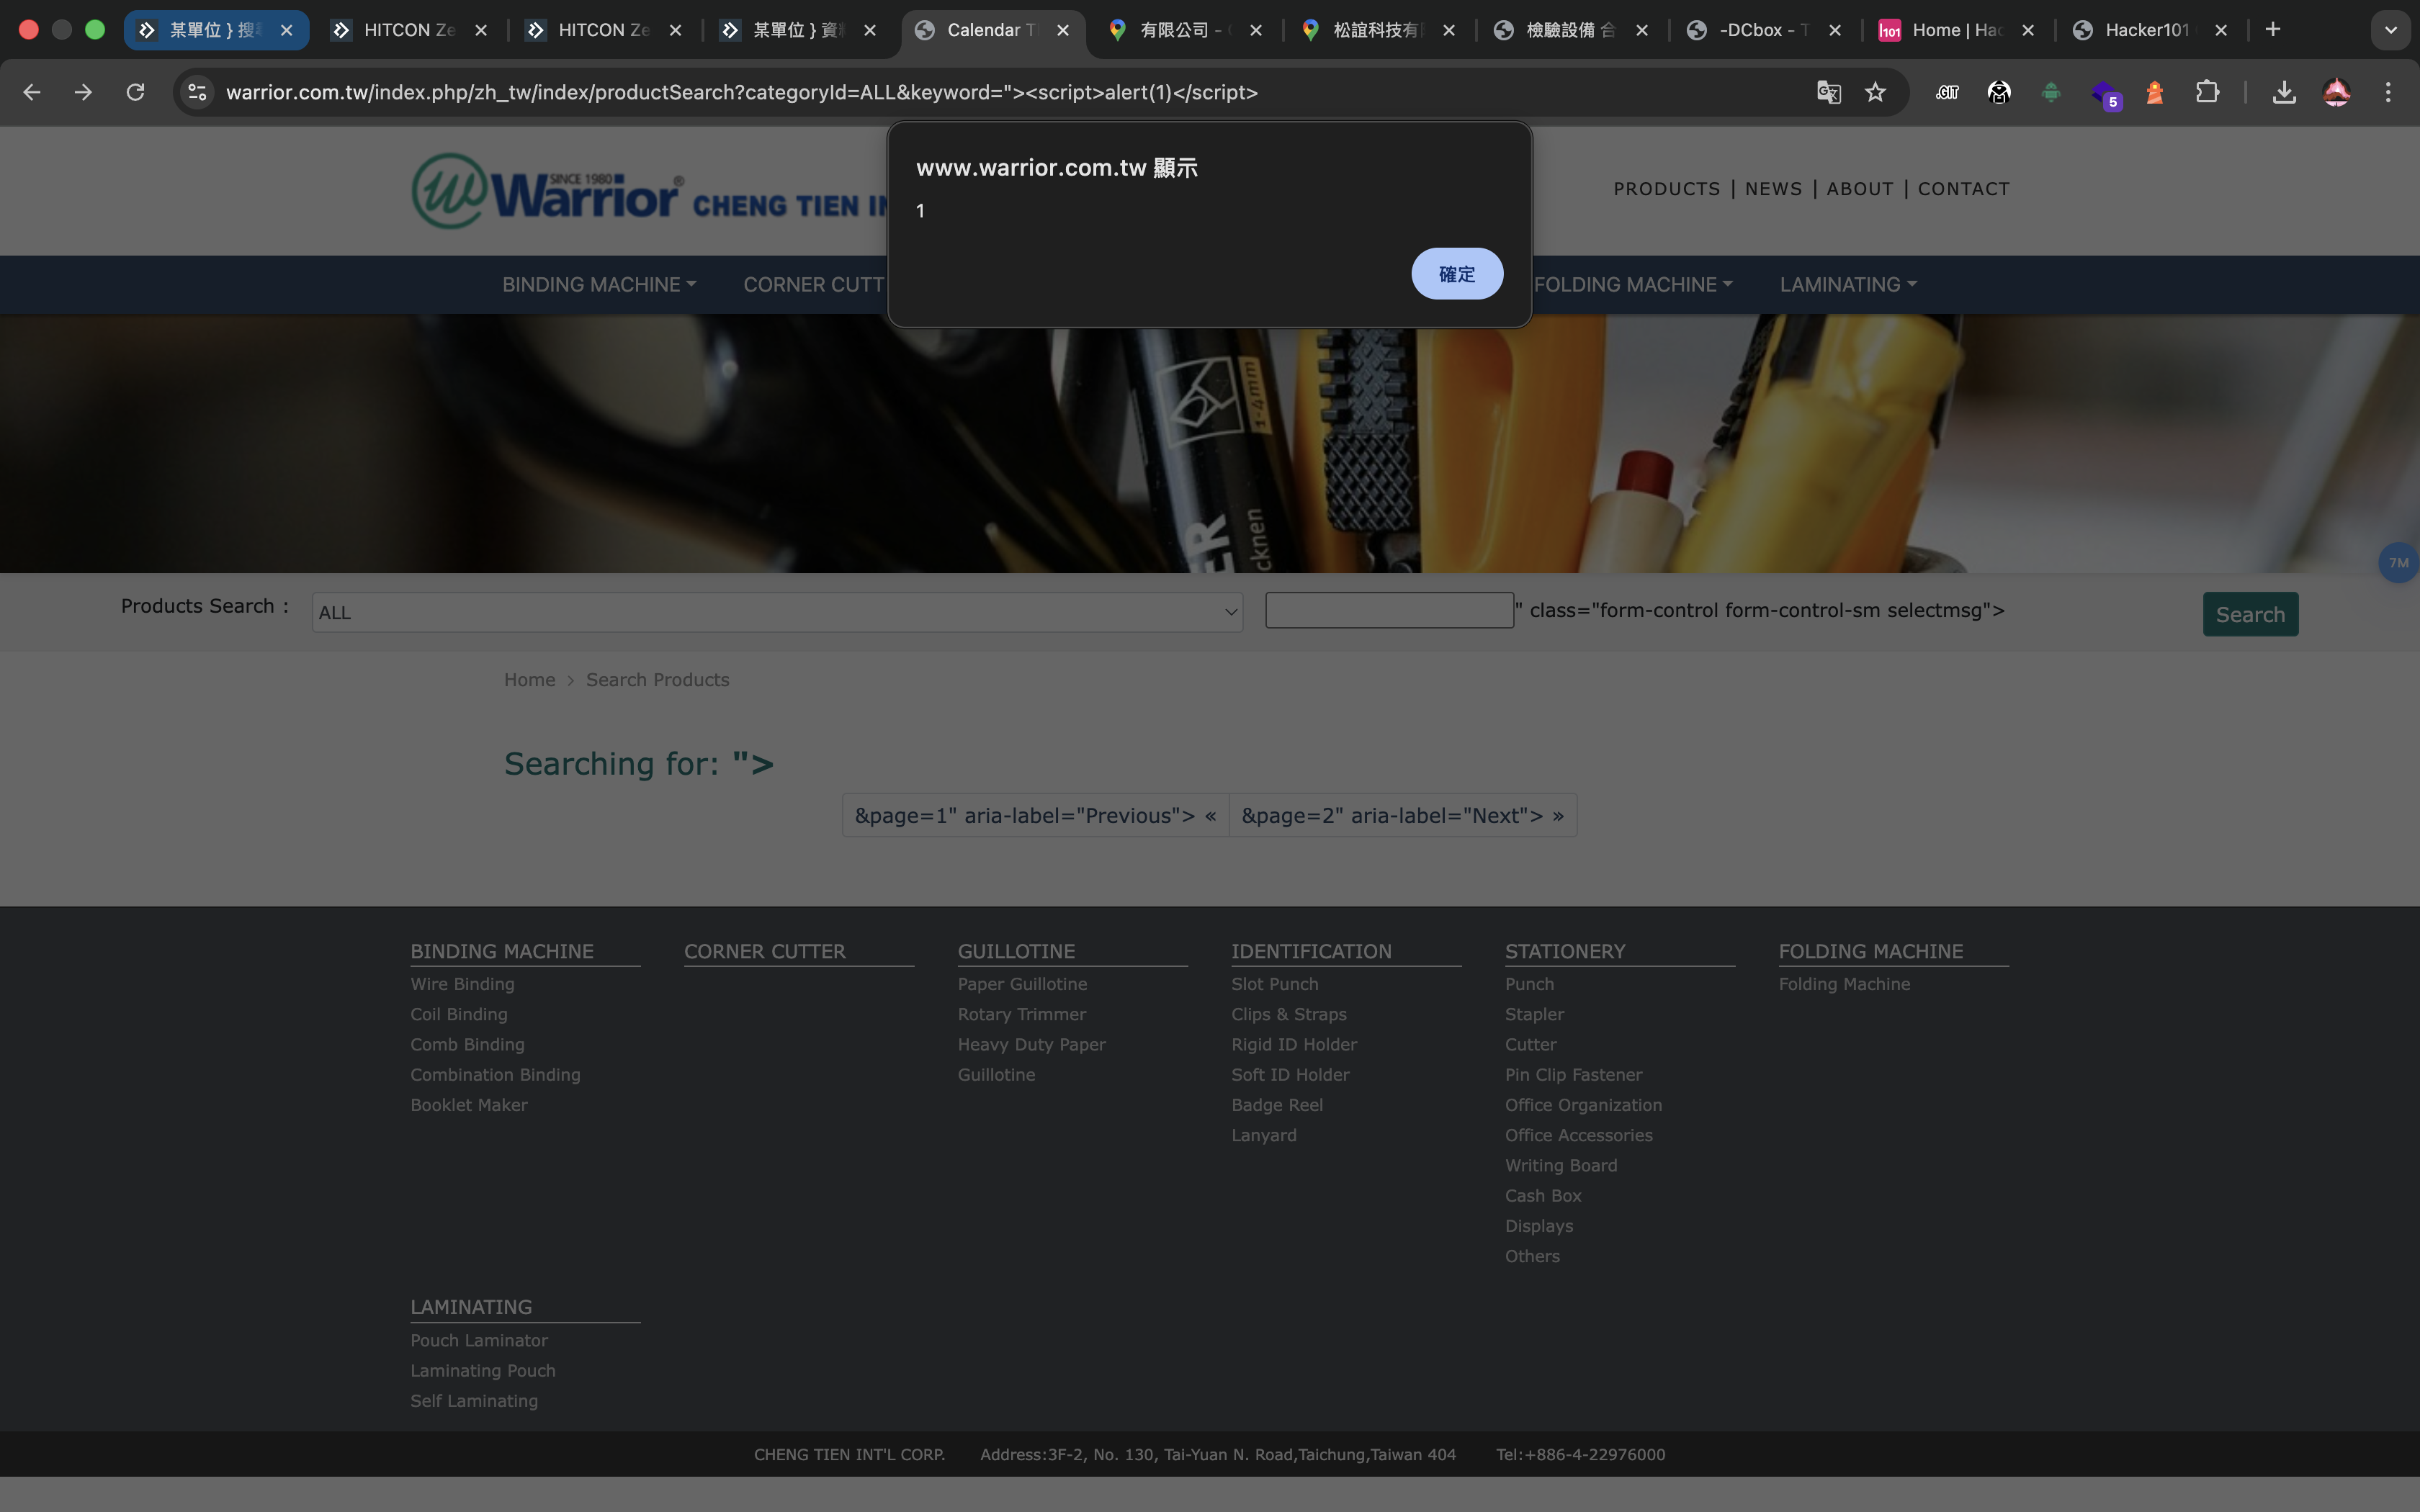Go to Home breadcrumb
Image resolution: width=2420 pixels, height=1512 pixels.
click(529, 680)
